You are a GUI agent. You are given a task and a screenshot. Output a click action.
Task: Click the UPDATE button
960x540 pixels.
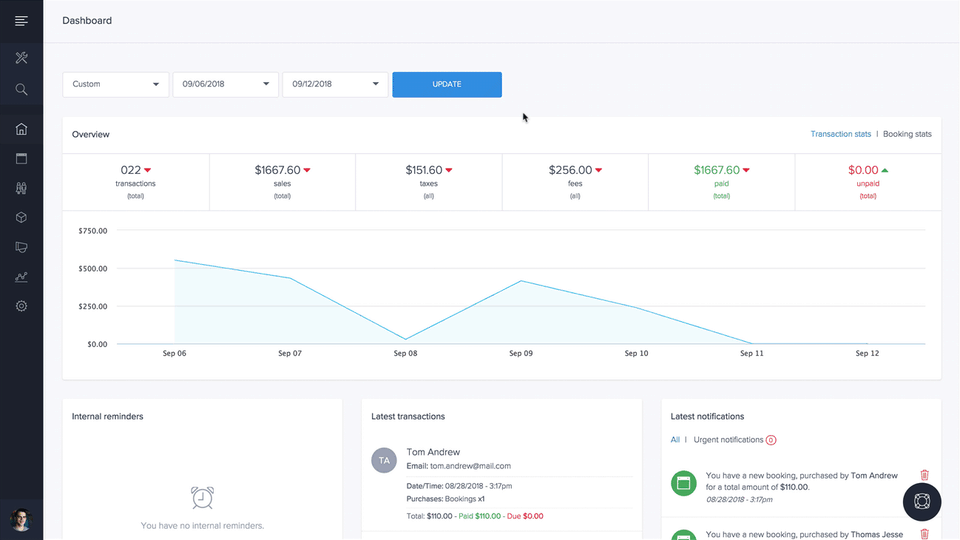[447, 84]
